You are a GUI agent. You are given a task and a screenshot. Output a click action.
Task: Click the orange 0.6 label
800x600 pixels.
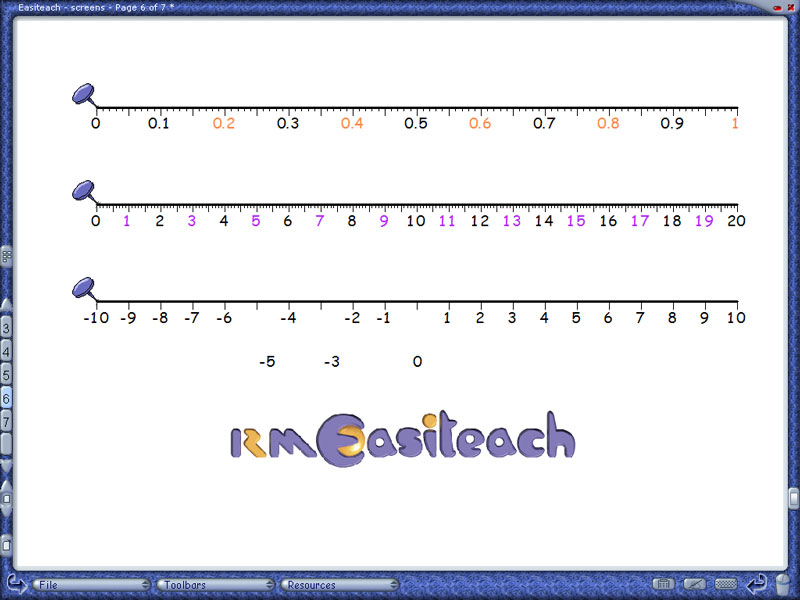click(x=480, y=123)
